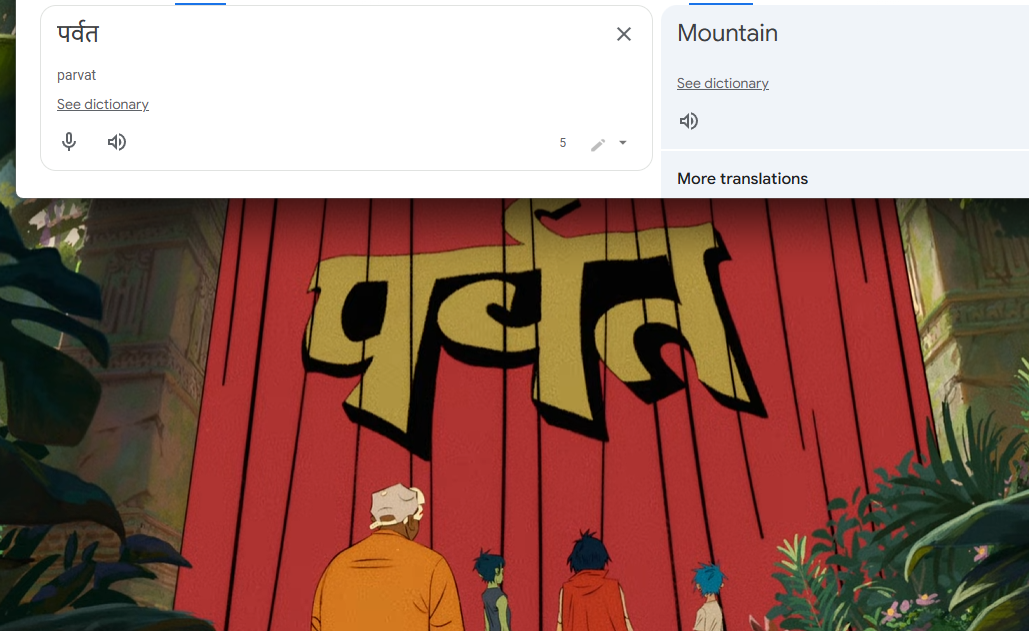Screen dimensions: 1029x631
Task: Open See dictionary under Mountain
Action: tap(723, 83)
